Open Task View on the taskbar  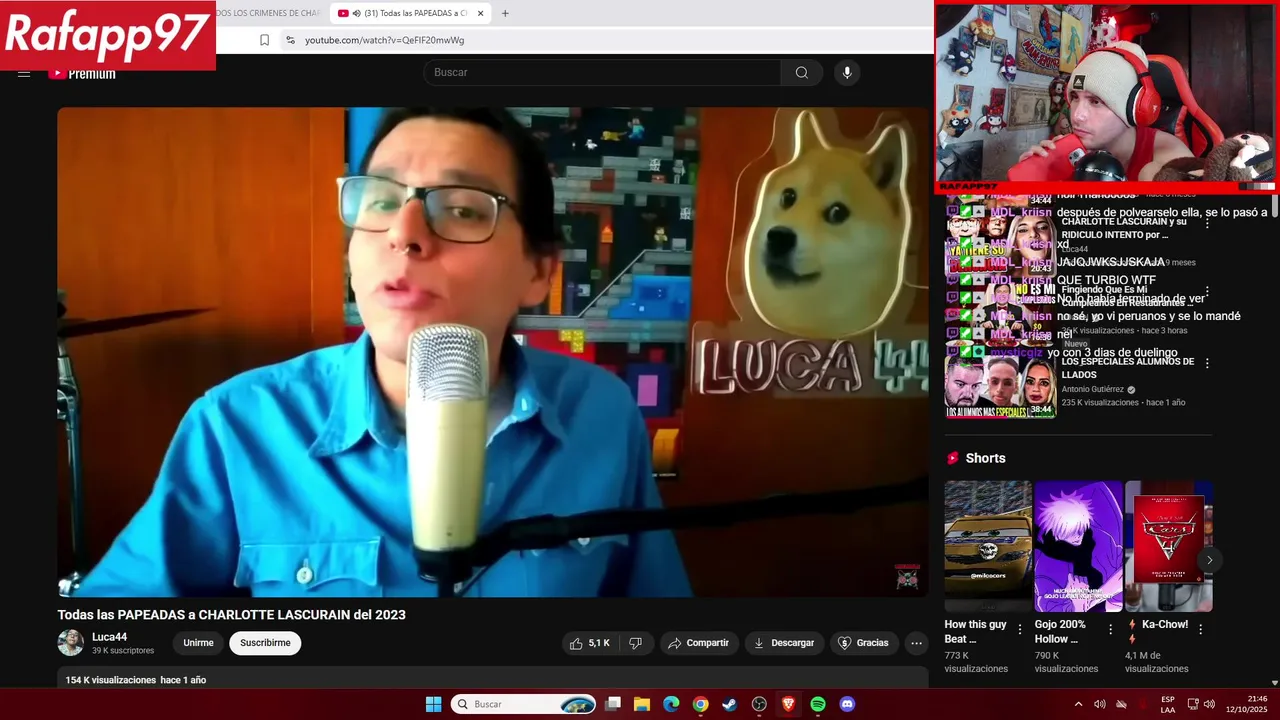[x=613, y=704]
